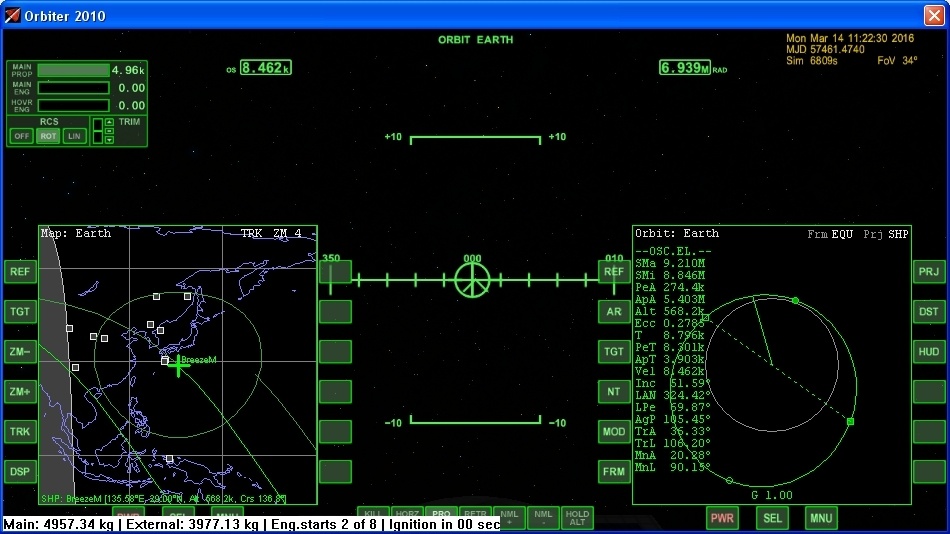Click the TRK ZM 4 map status text
The image size is (950, 534).
coord(271,233)
